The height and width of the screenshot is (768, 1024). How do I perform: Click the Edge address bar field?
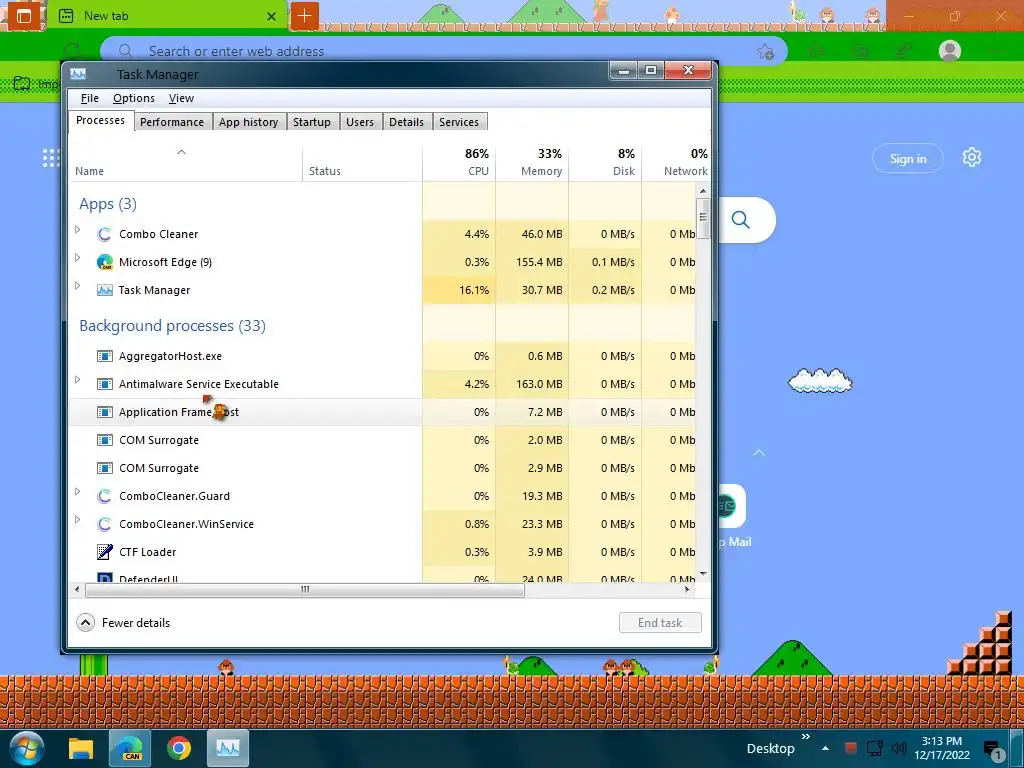coord(444,51)
